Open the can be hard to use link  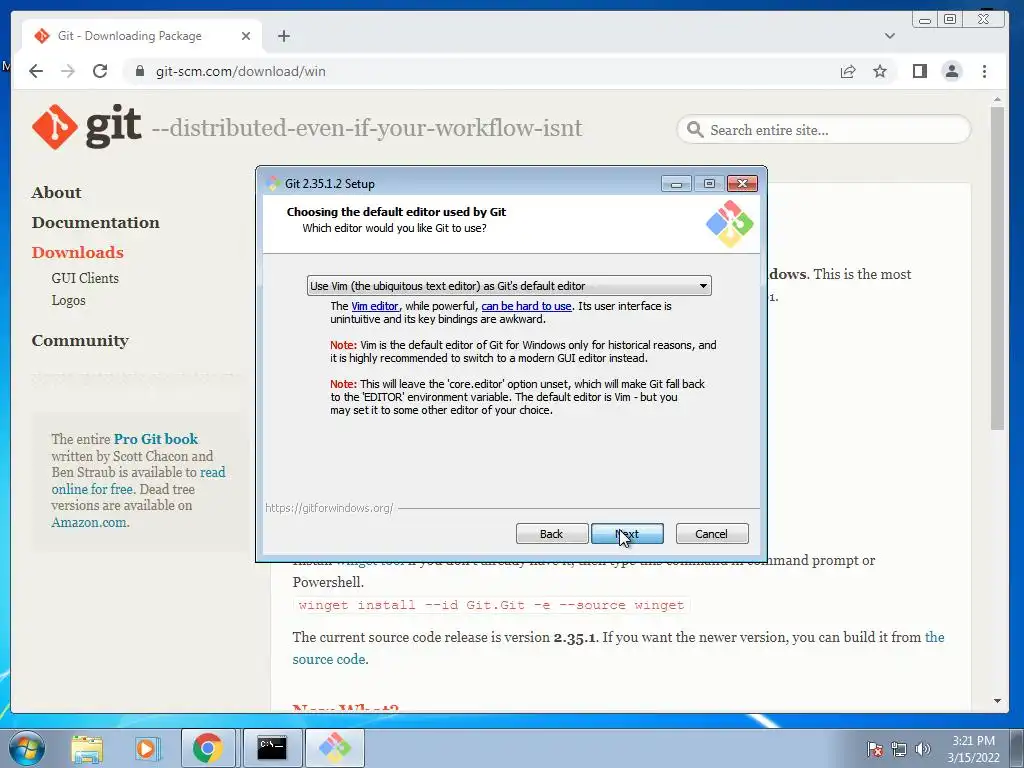(526, 306)
